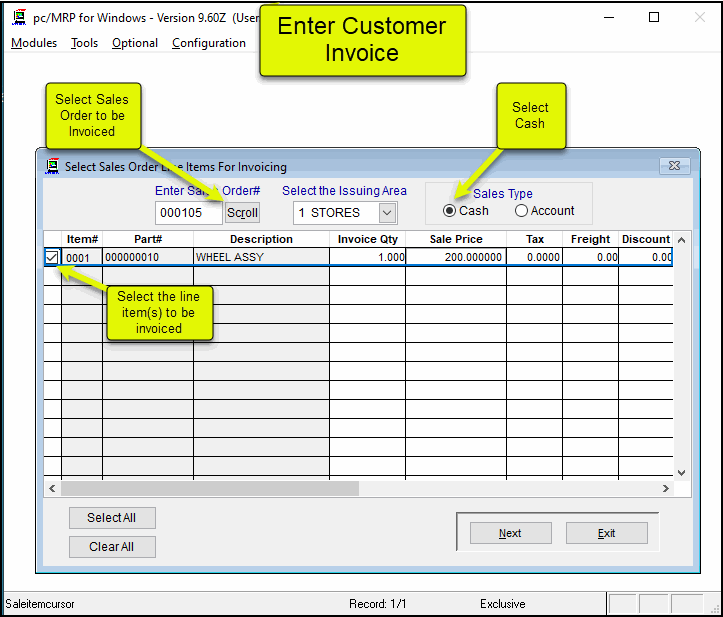Image resolution: width=723 pixels, height=617 pixels.
Task: Click the Sales Order number input field
Action: point(188,213)
